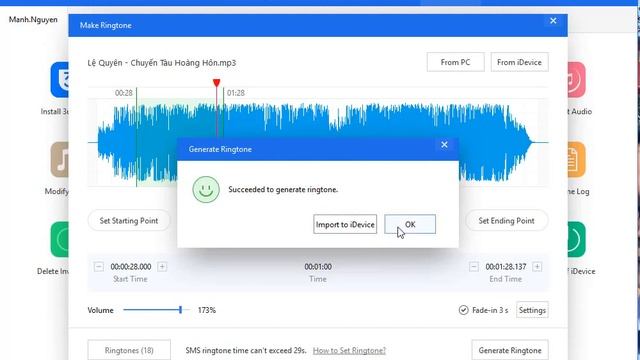Click the 173% volume value
Screen dimensions: 640x360
click(x=207, y=310)
